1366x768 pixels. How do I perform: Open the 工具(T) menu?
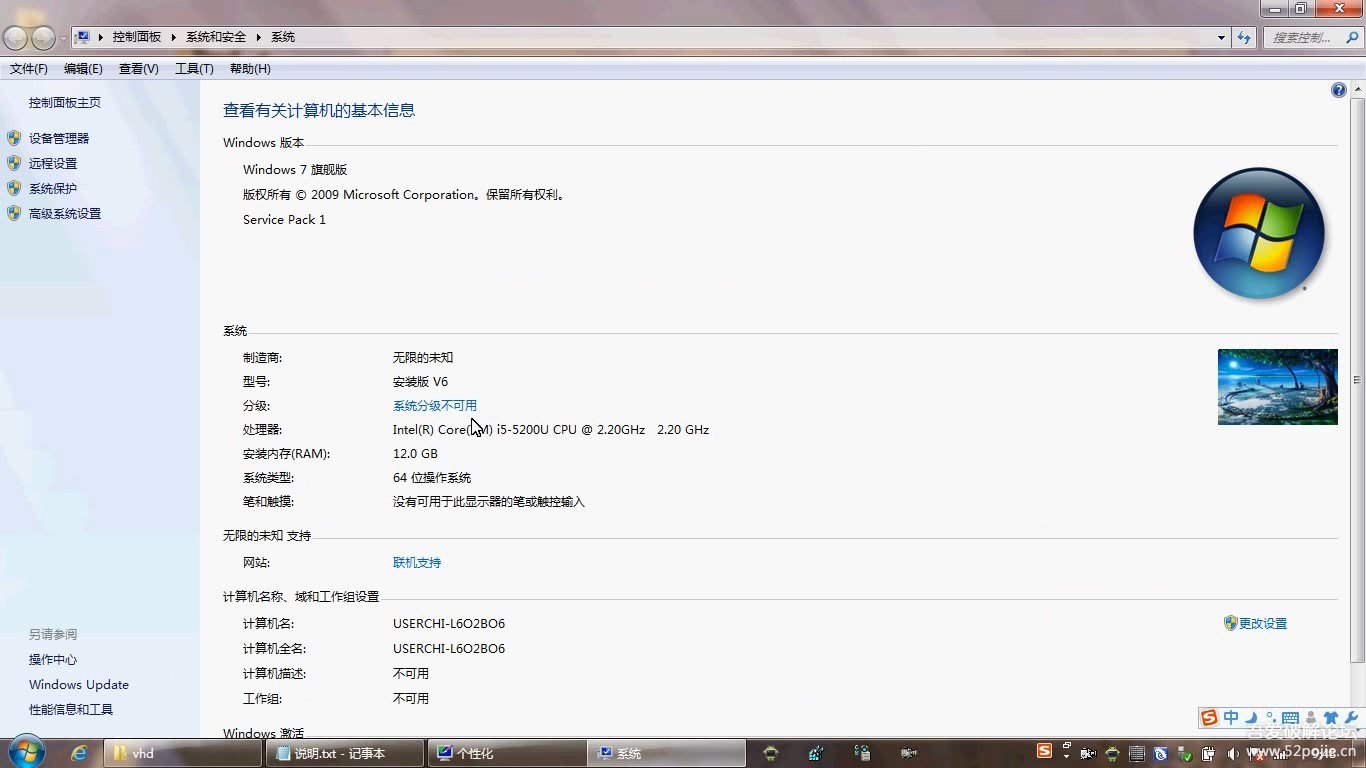click(x=194, y=69)
